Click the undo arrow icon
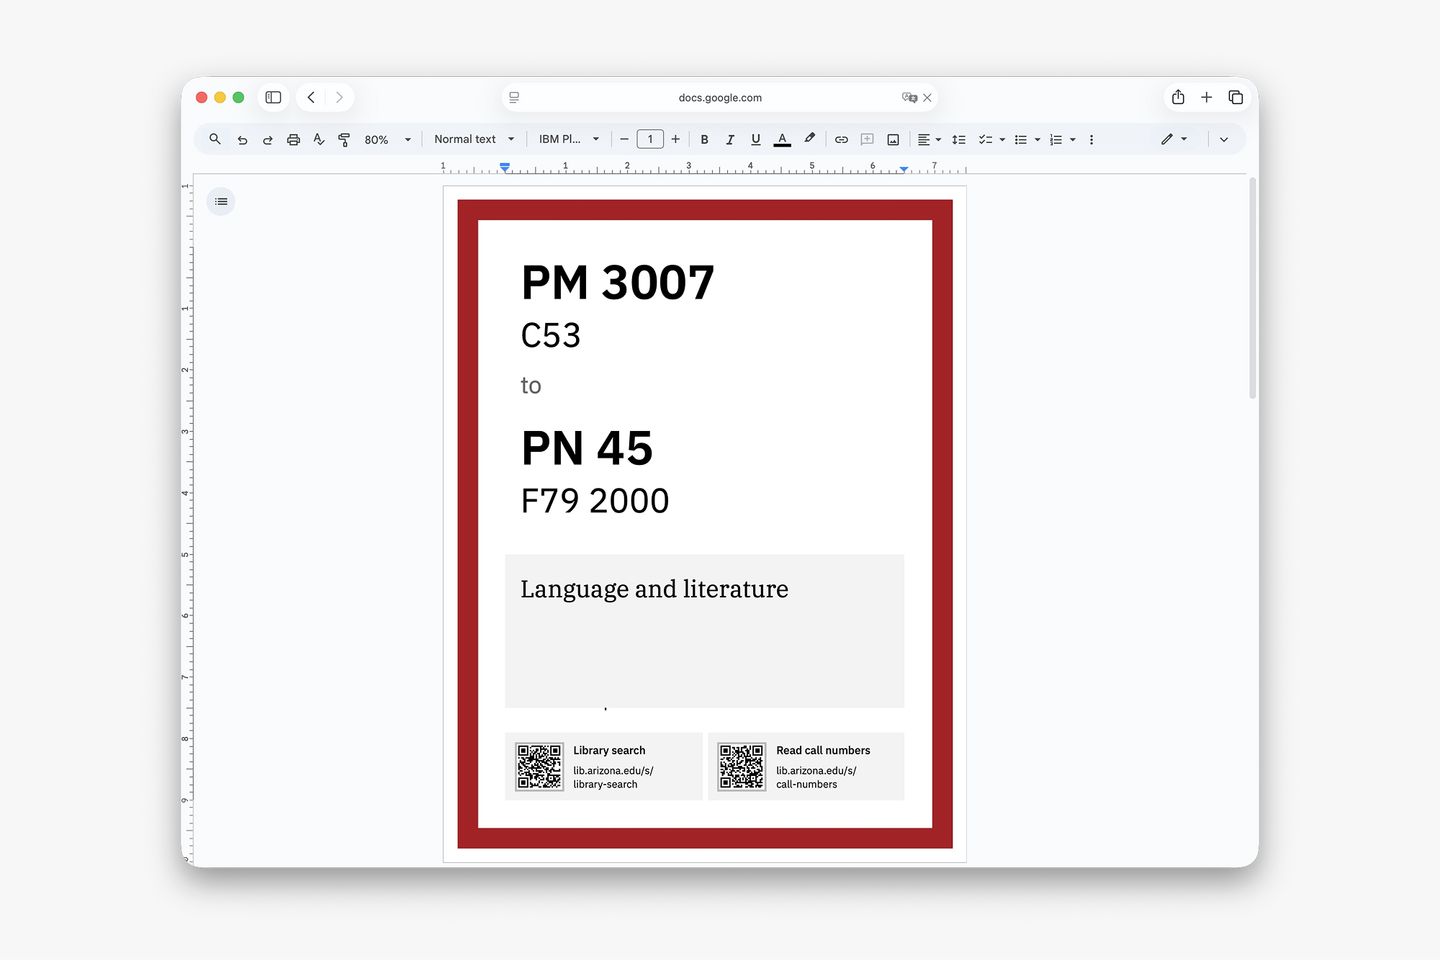Viewport: 1440px width, 960px height. click(242, 140)
